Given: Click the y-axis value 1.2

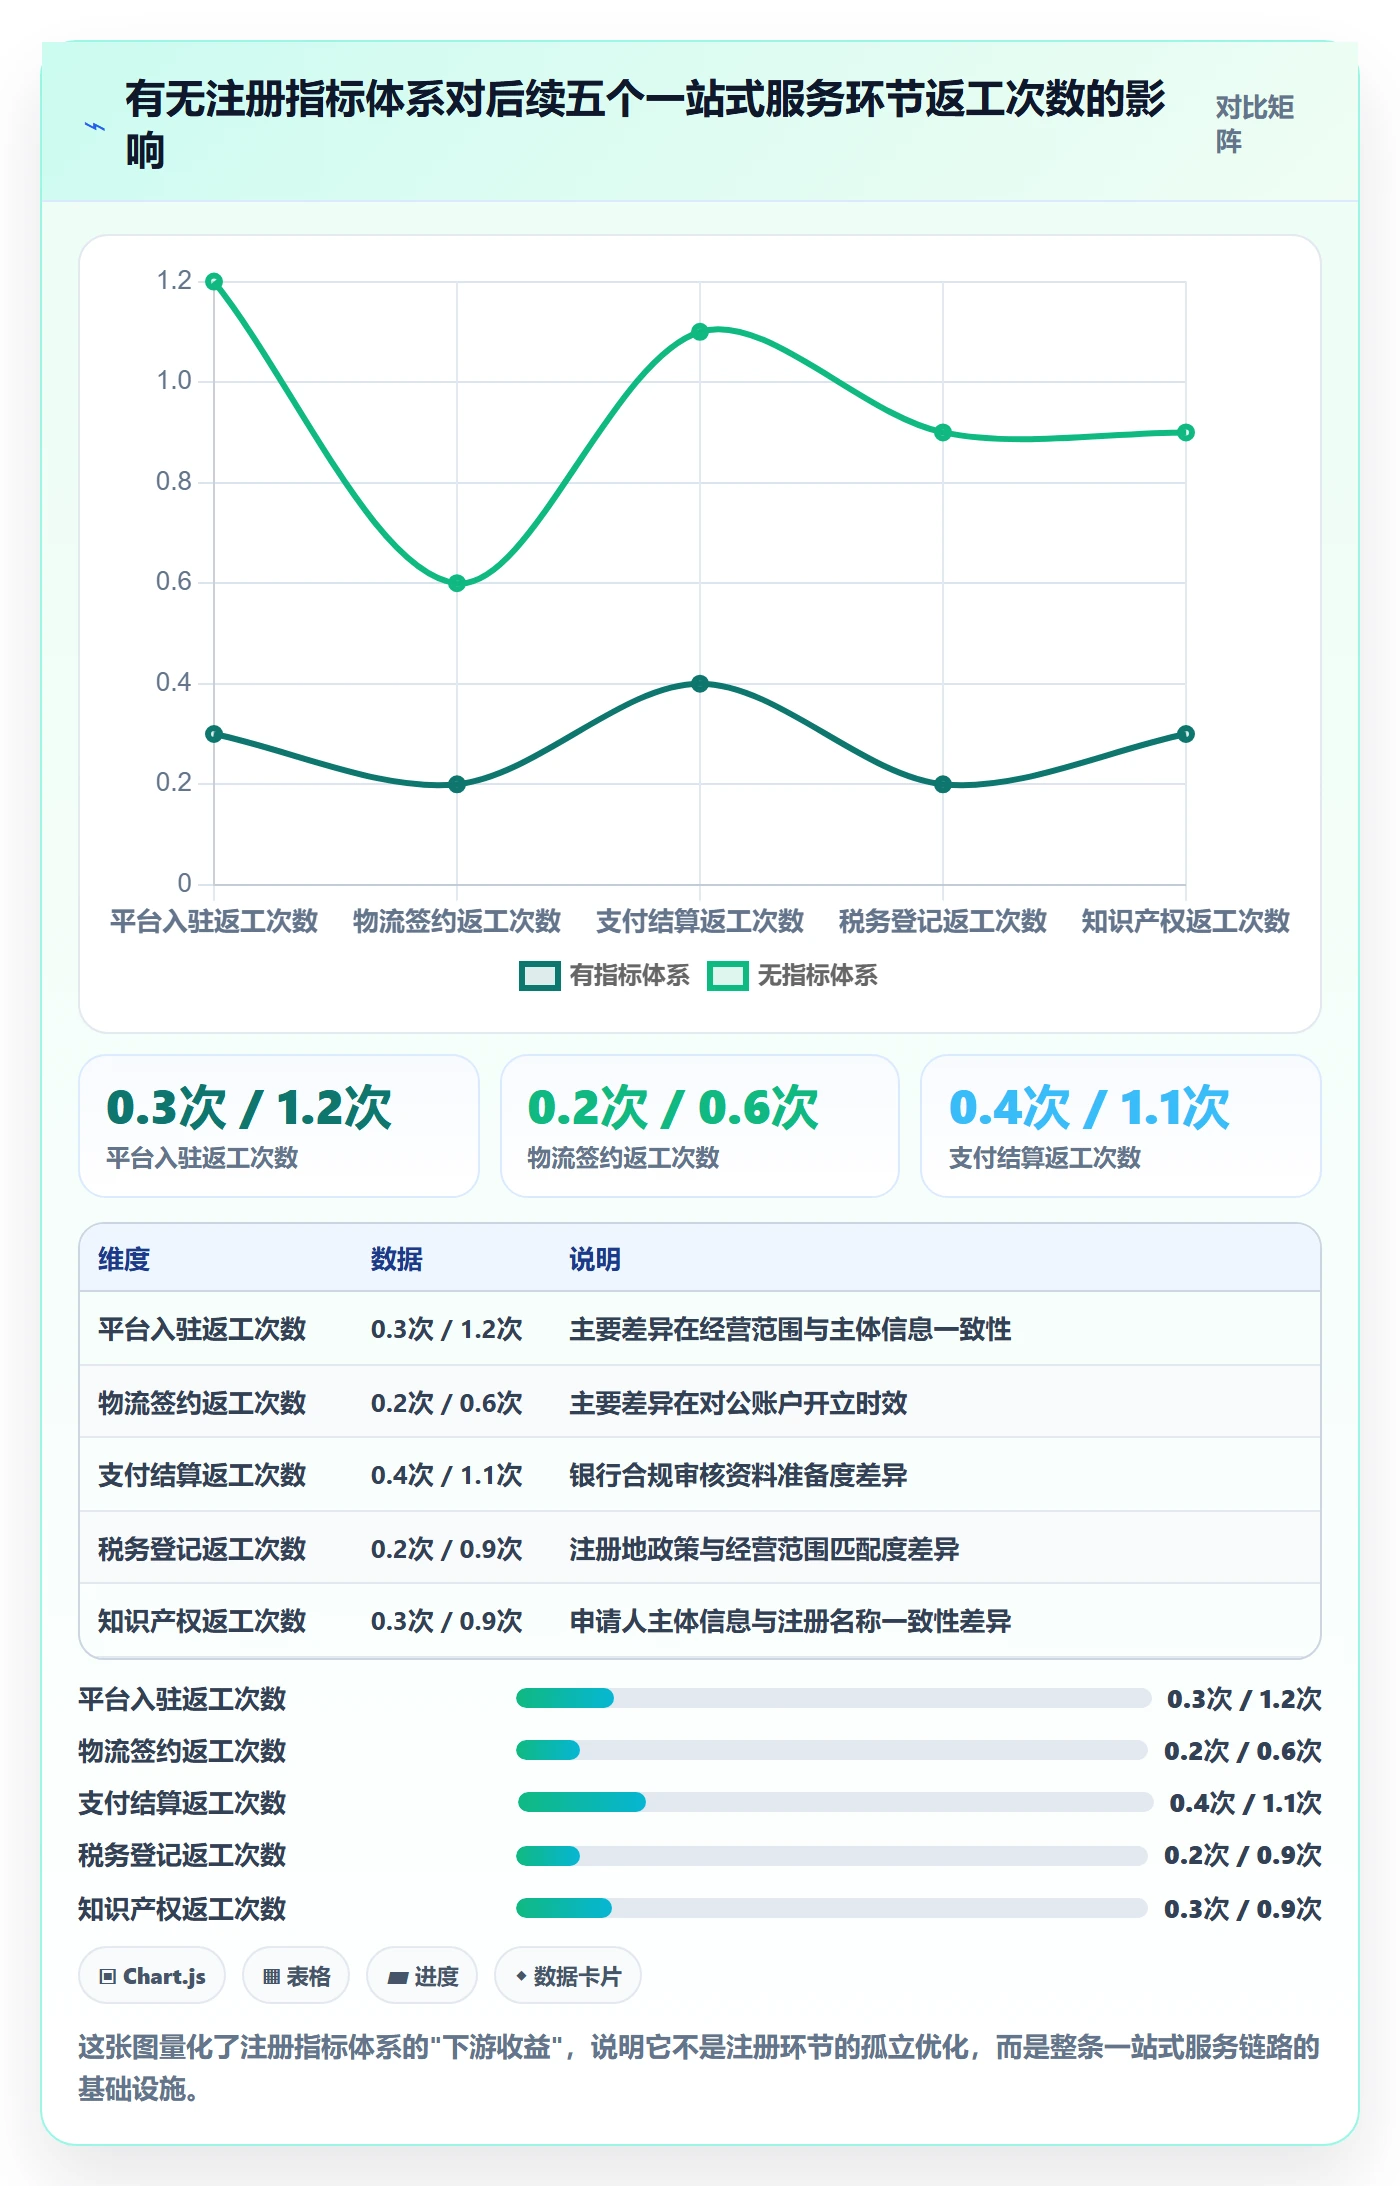Looking at the screenshot, I should pos(174,281).
